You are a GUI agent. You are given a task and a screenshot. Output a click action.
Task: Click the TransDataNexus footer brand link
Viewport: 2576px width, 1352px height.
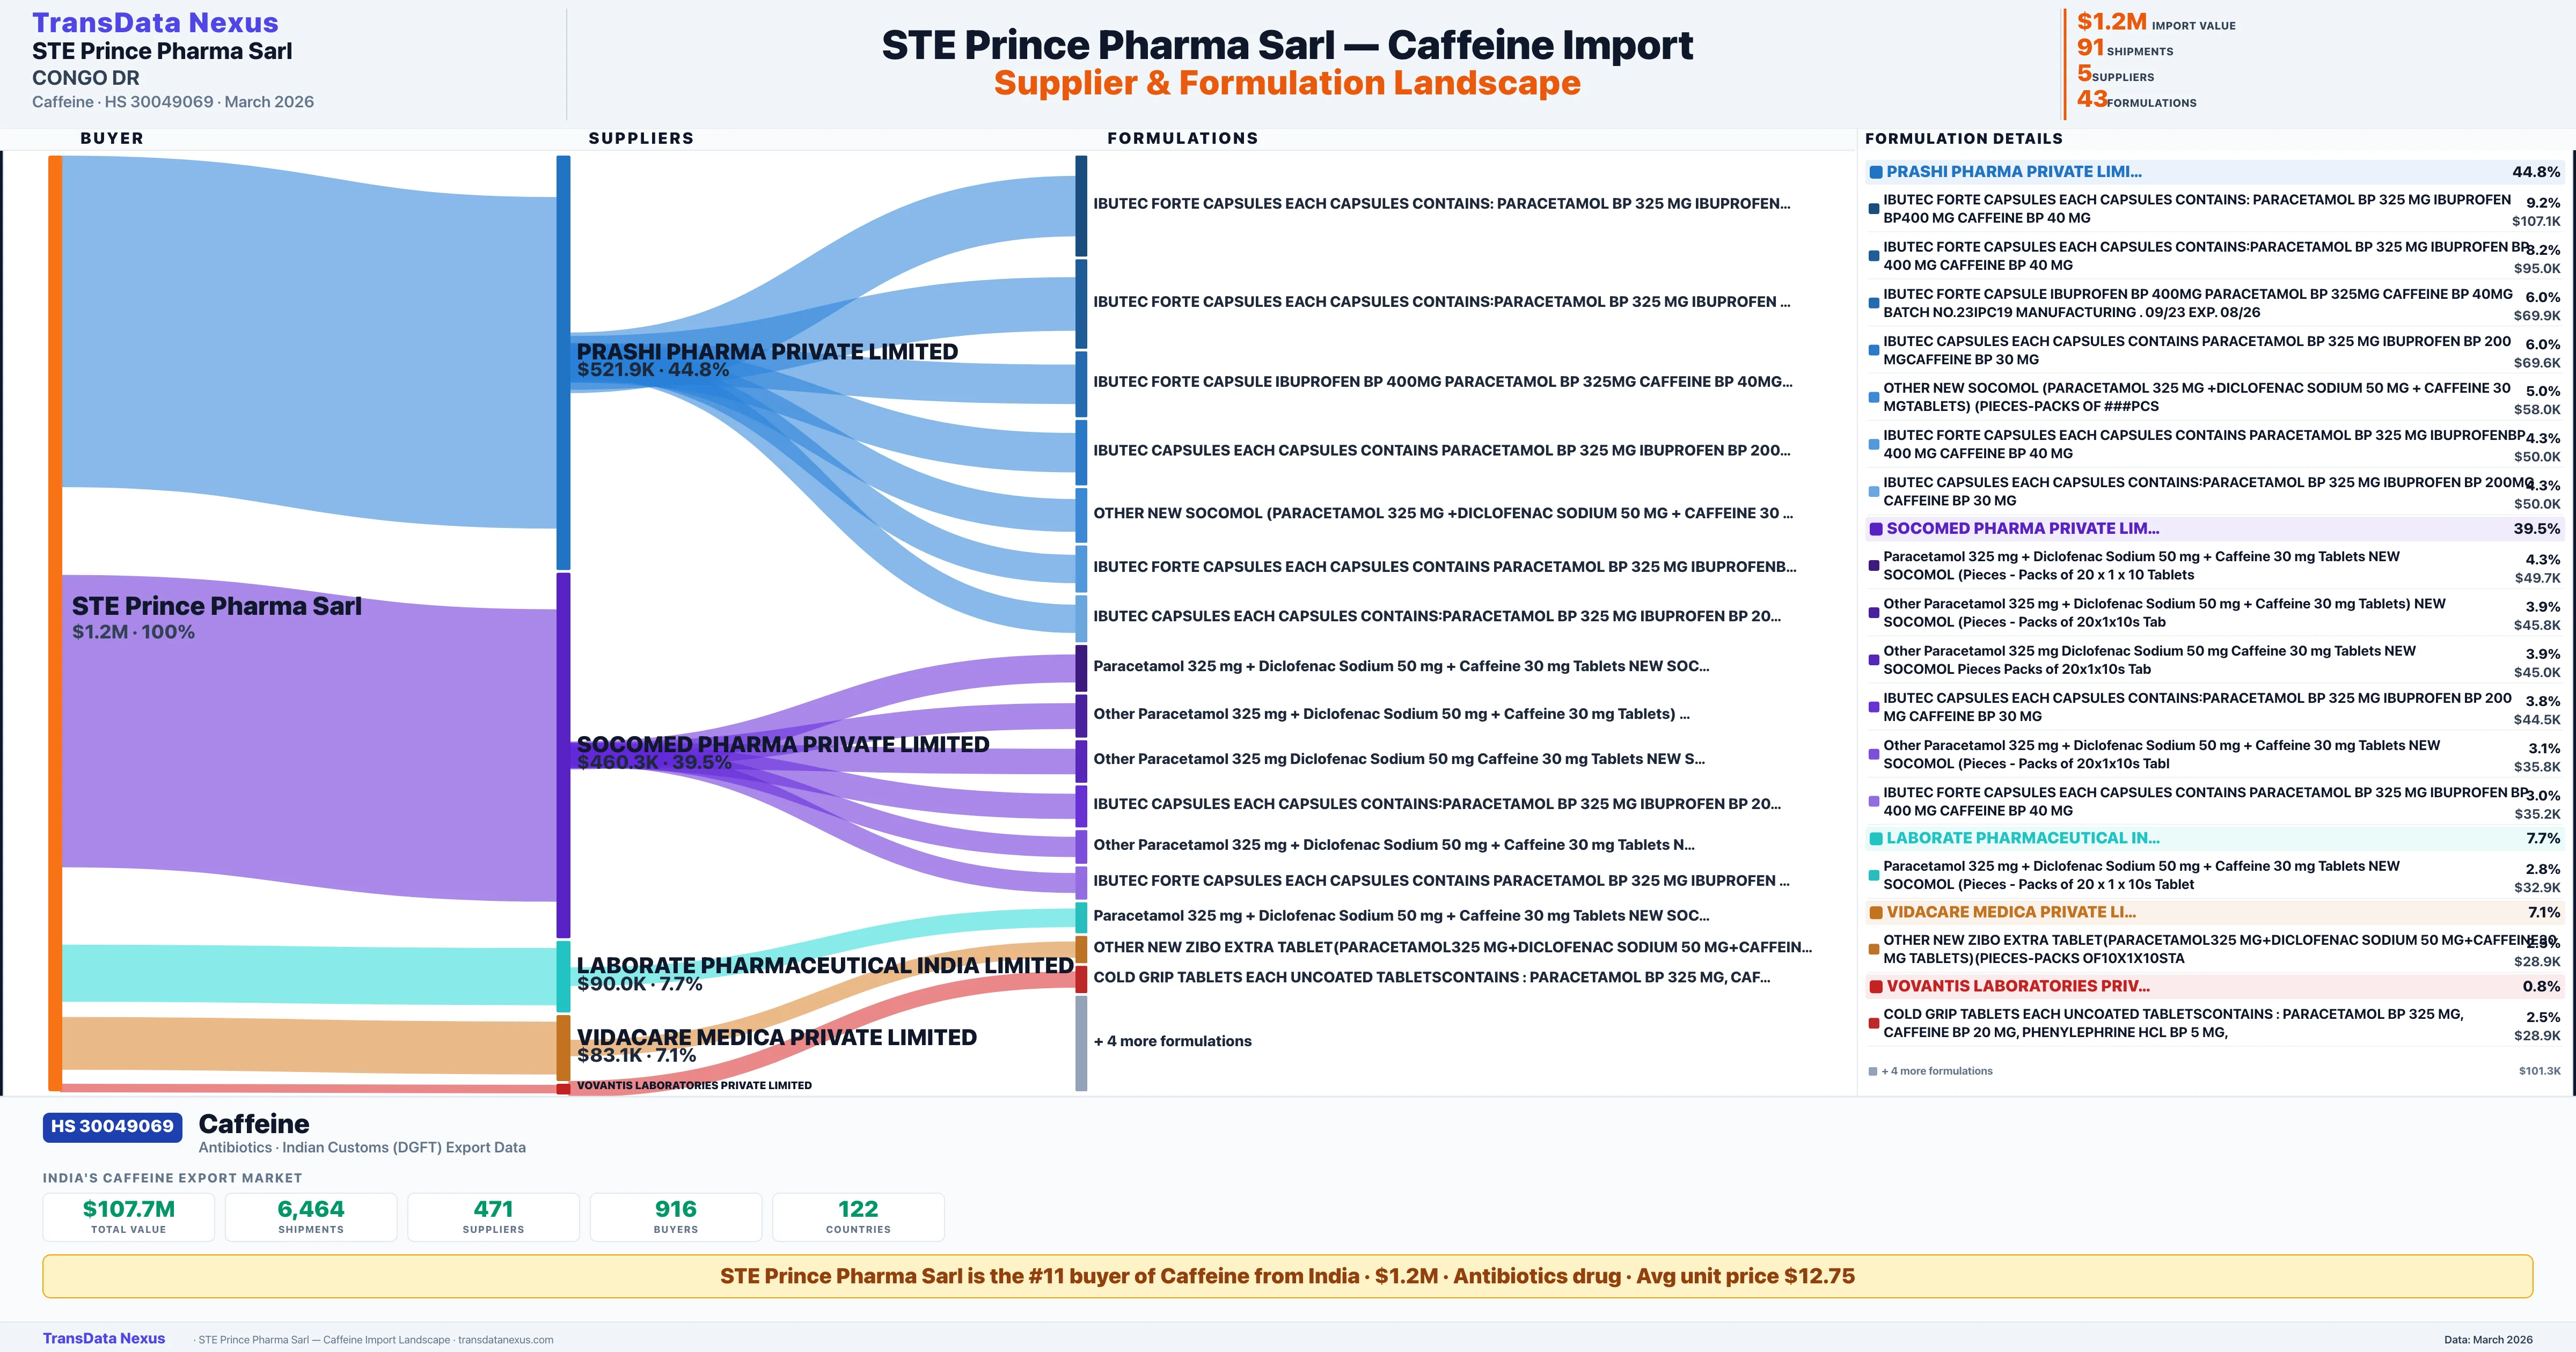click(x=103, y=1338)
